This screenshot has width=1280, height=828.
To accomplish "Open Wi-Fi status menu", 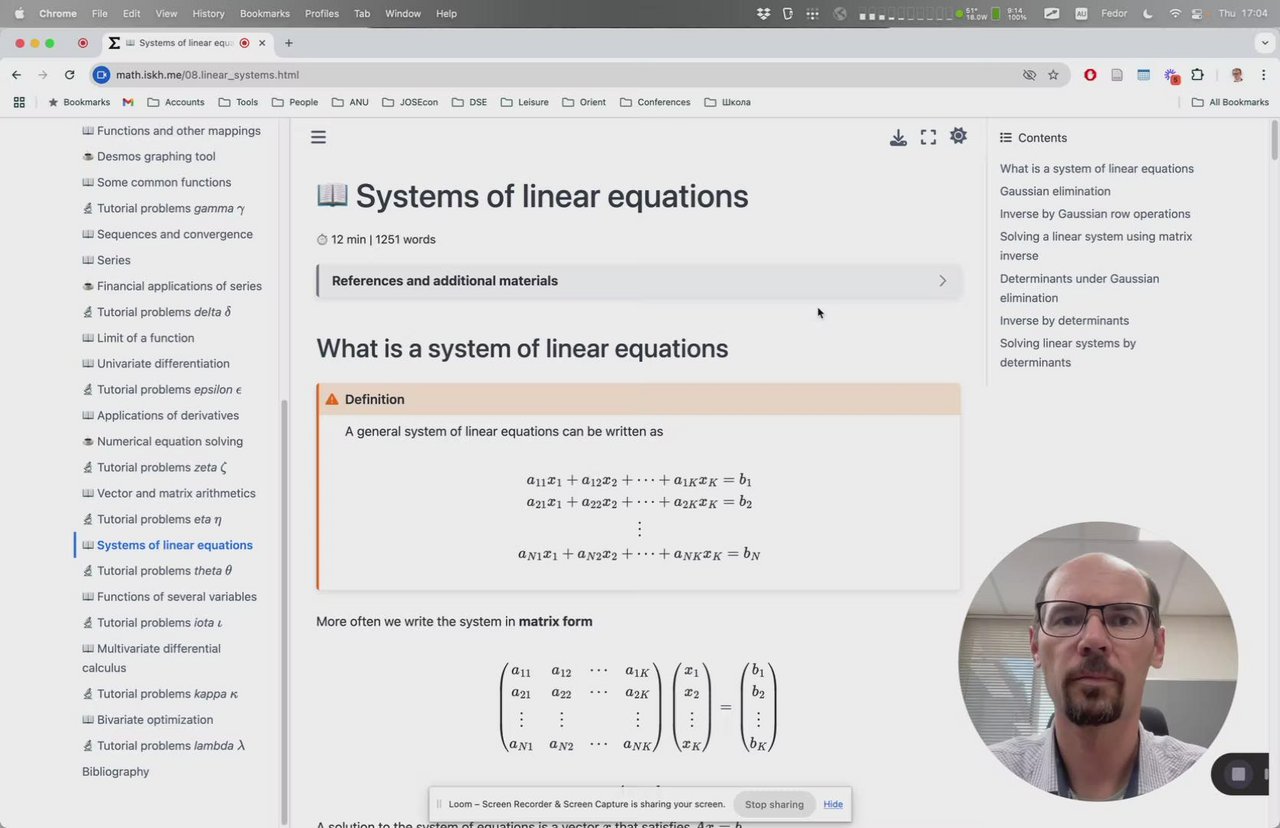I will pyautogui.click(x=1175, y=14).
